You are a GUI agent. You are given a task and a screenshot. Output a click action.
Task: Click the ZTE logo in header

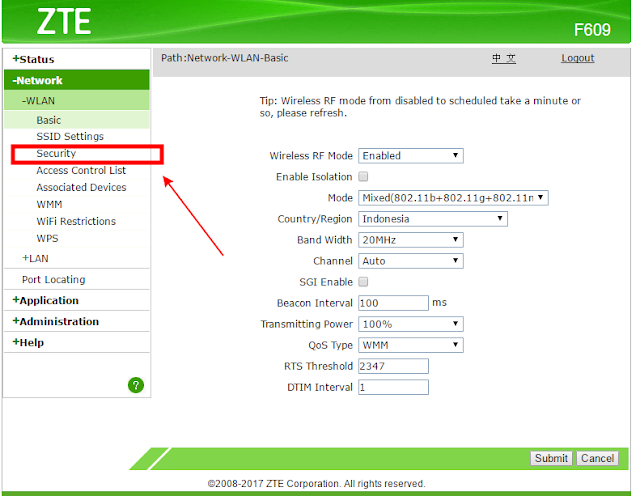(x=64, y=22)
